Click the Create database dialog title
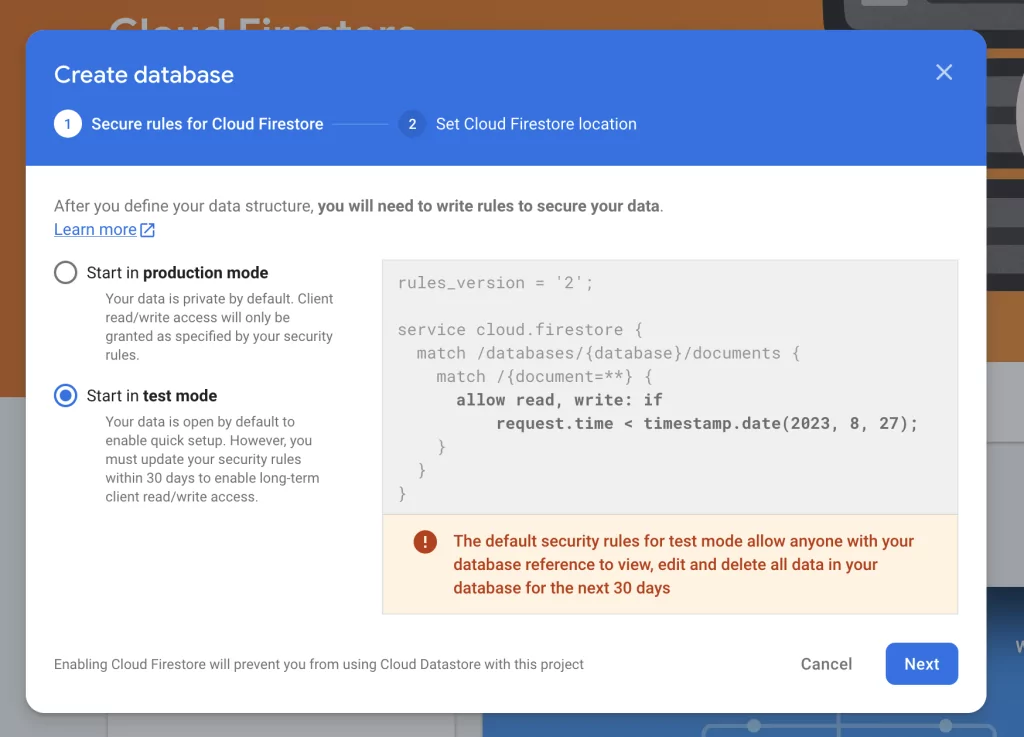This screenshot has height=737, width=1024. 144,74
